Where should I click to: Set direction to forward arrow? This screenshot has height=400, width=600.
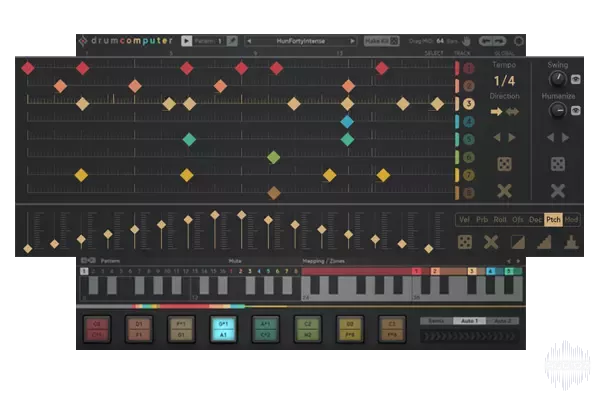click(496, 112)
